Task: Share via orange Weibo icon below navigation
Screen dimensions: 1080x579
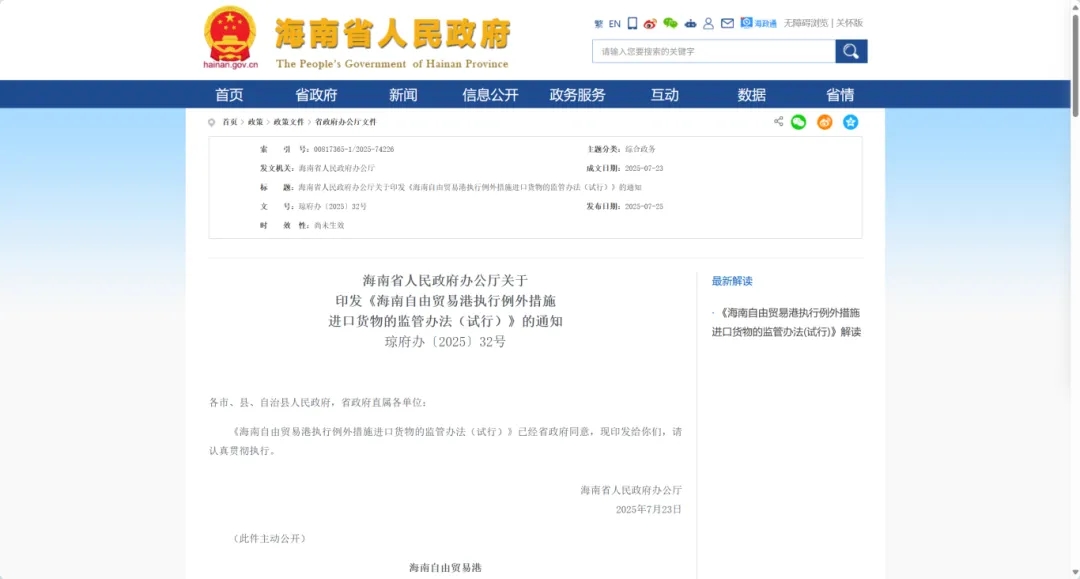Action: coord(824,122)
